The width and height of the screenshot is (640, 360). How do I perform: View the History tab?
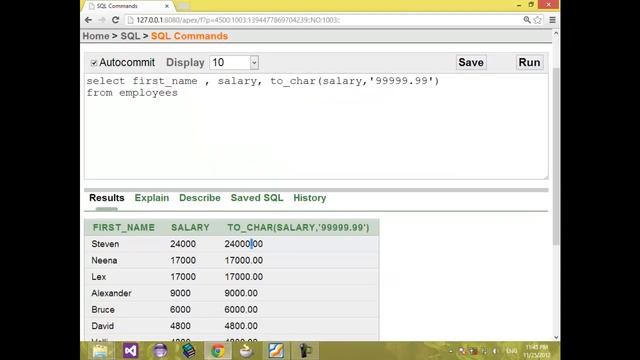[310, 198]
